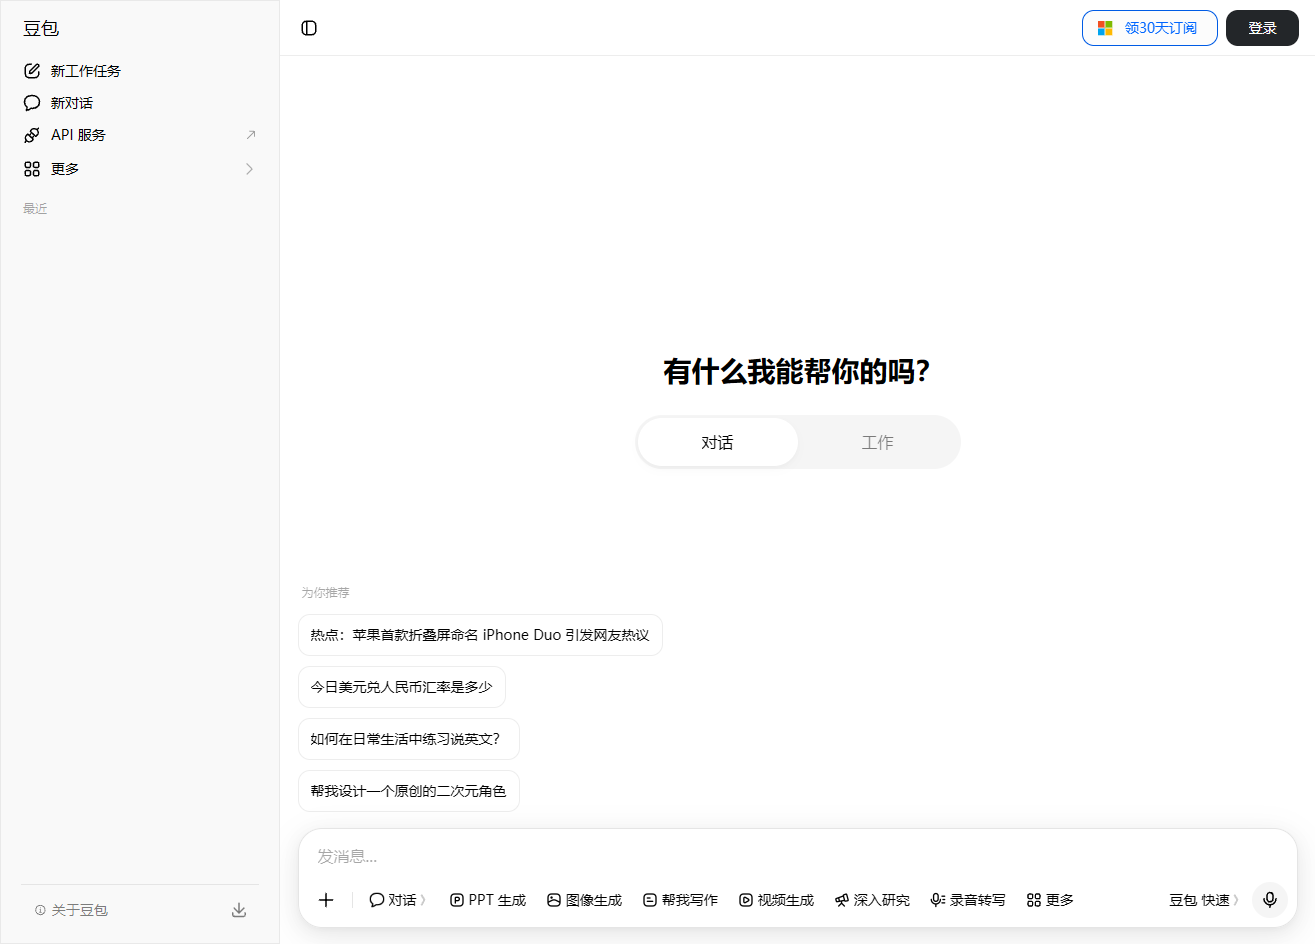This screenshot has height=944, width=1315.
Task: Click the 登录 button
Action: 1262,28
